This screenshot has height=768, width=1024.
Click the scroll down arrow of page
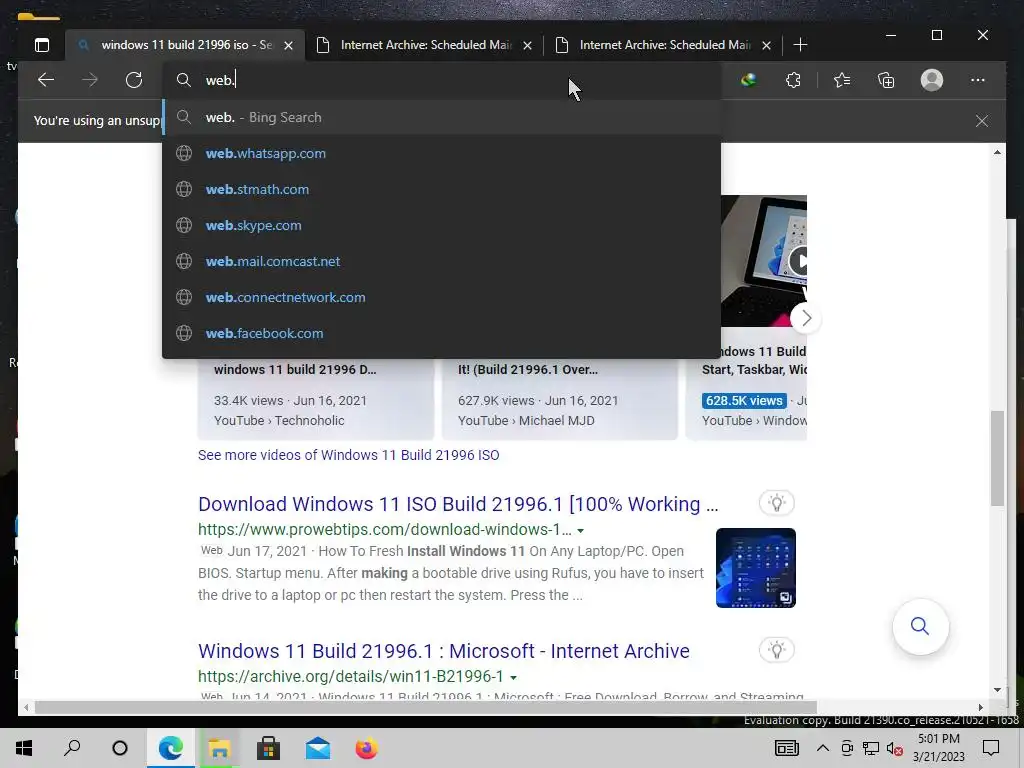click(x=997, y=690)
